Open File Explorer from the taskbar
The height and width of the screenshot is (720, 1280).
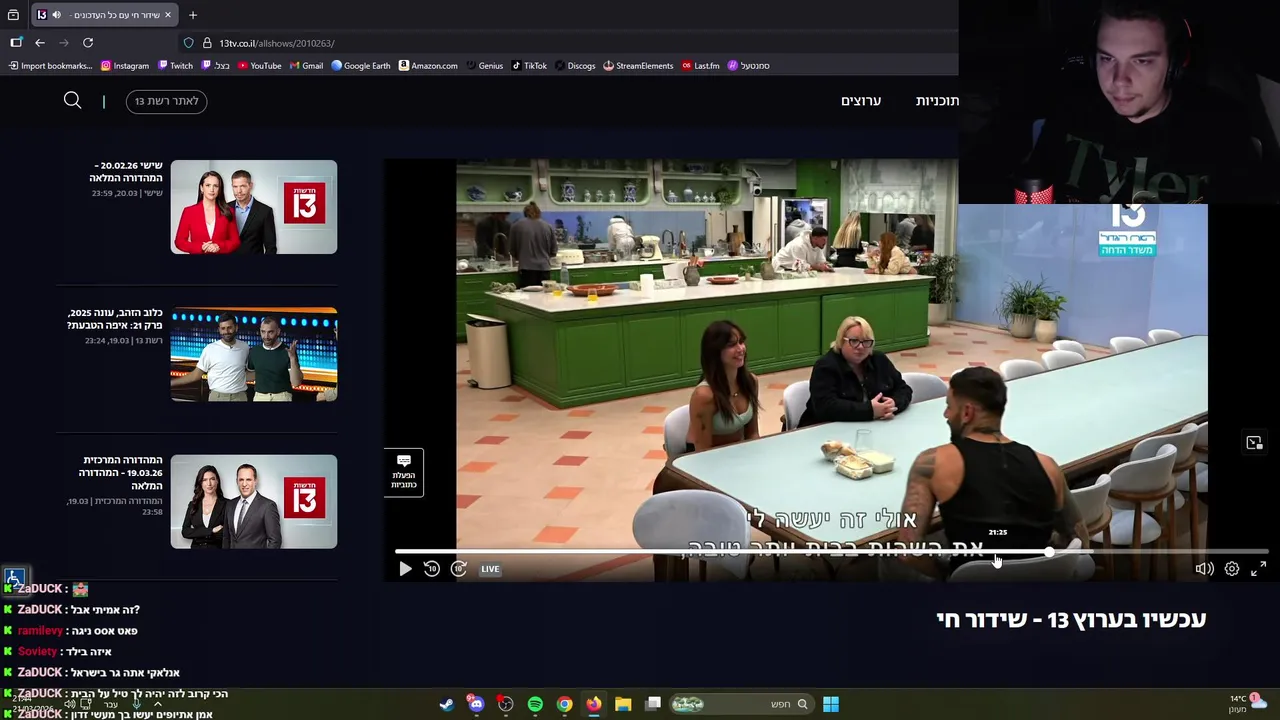click(x=623, y=704)
